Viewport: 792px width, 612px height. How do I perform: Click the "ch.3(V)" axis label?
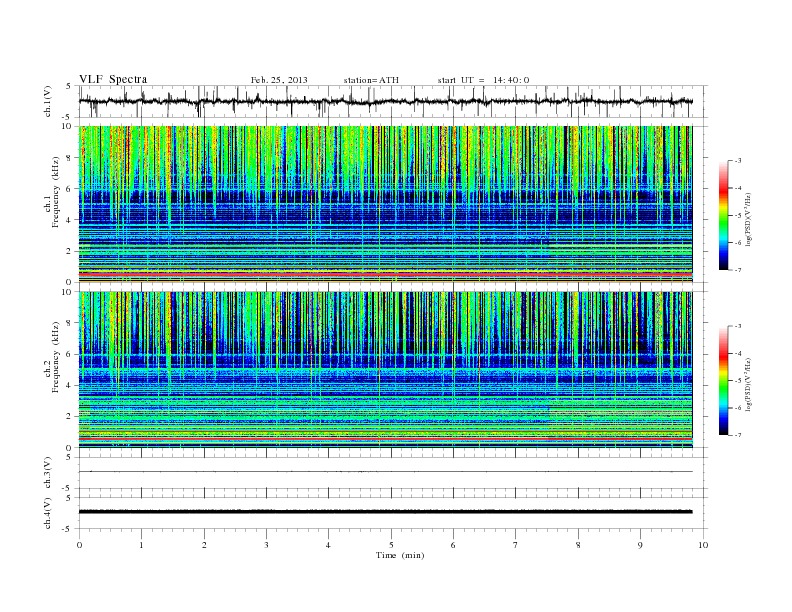pyautogui.click(x=48, y=473)
